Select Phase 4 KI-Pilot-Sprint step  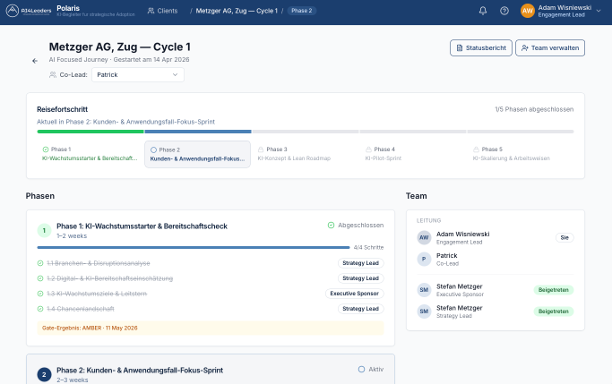pyautogui.click(x=413, y=154)
